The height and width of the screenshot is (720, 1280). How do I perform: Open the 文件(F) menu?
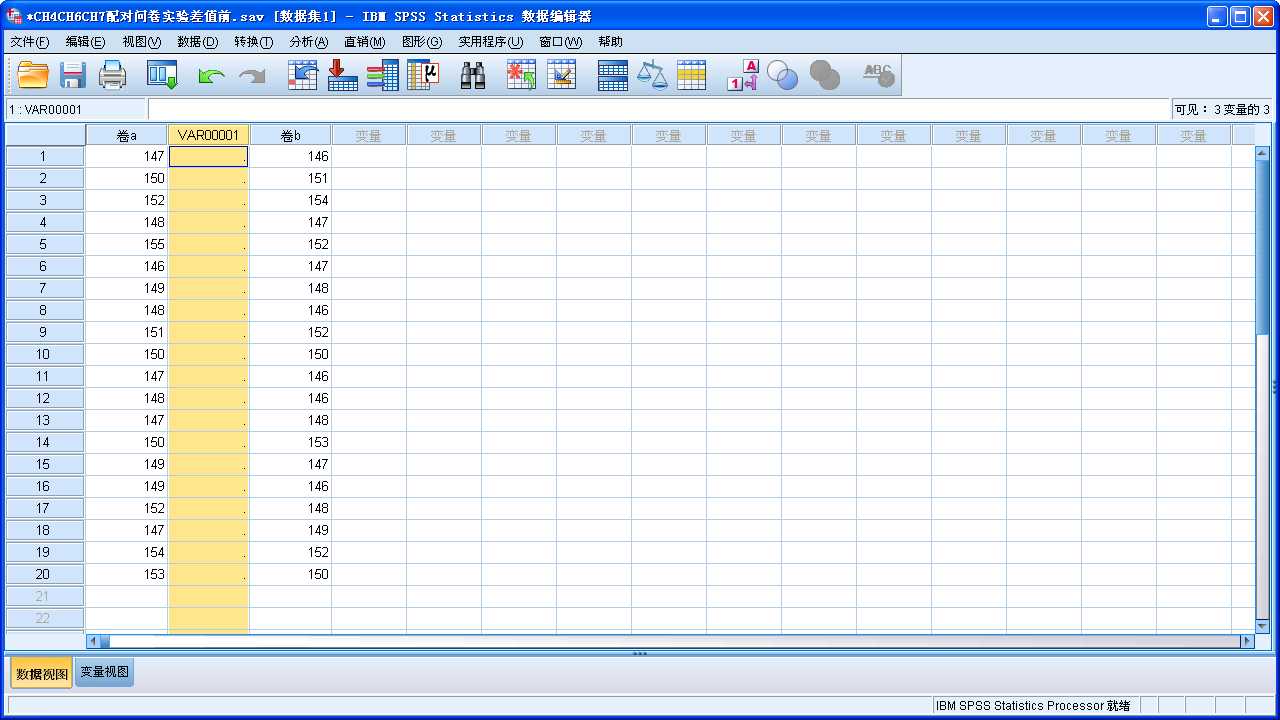(29, 42)
